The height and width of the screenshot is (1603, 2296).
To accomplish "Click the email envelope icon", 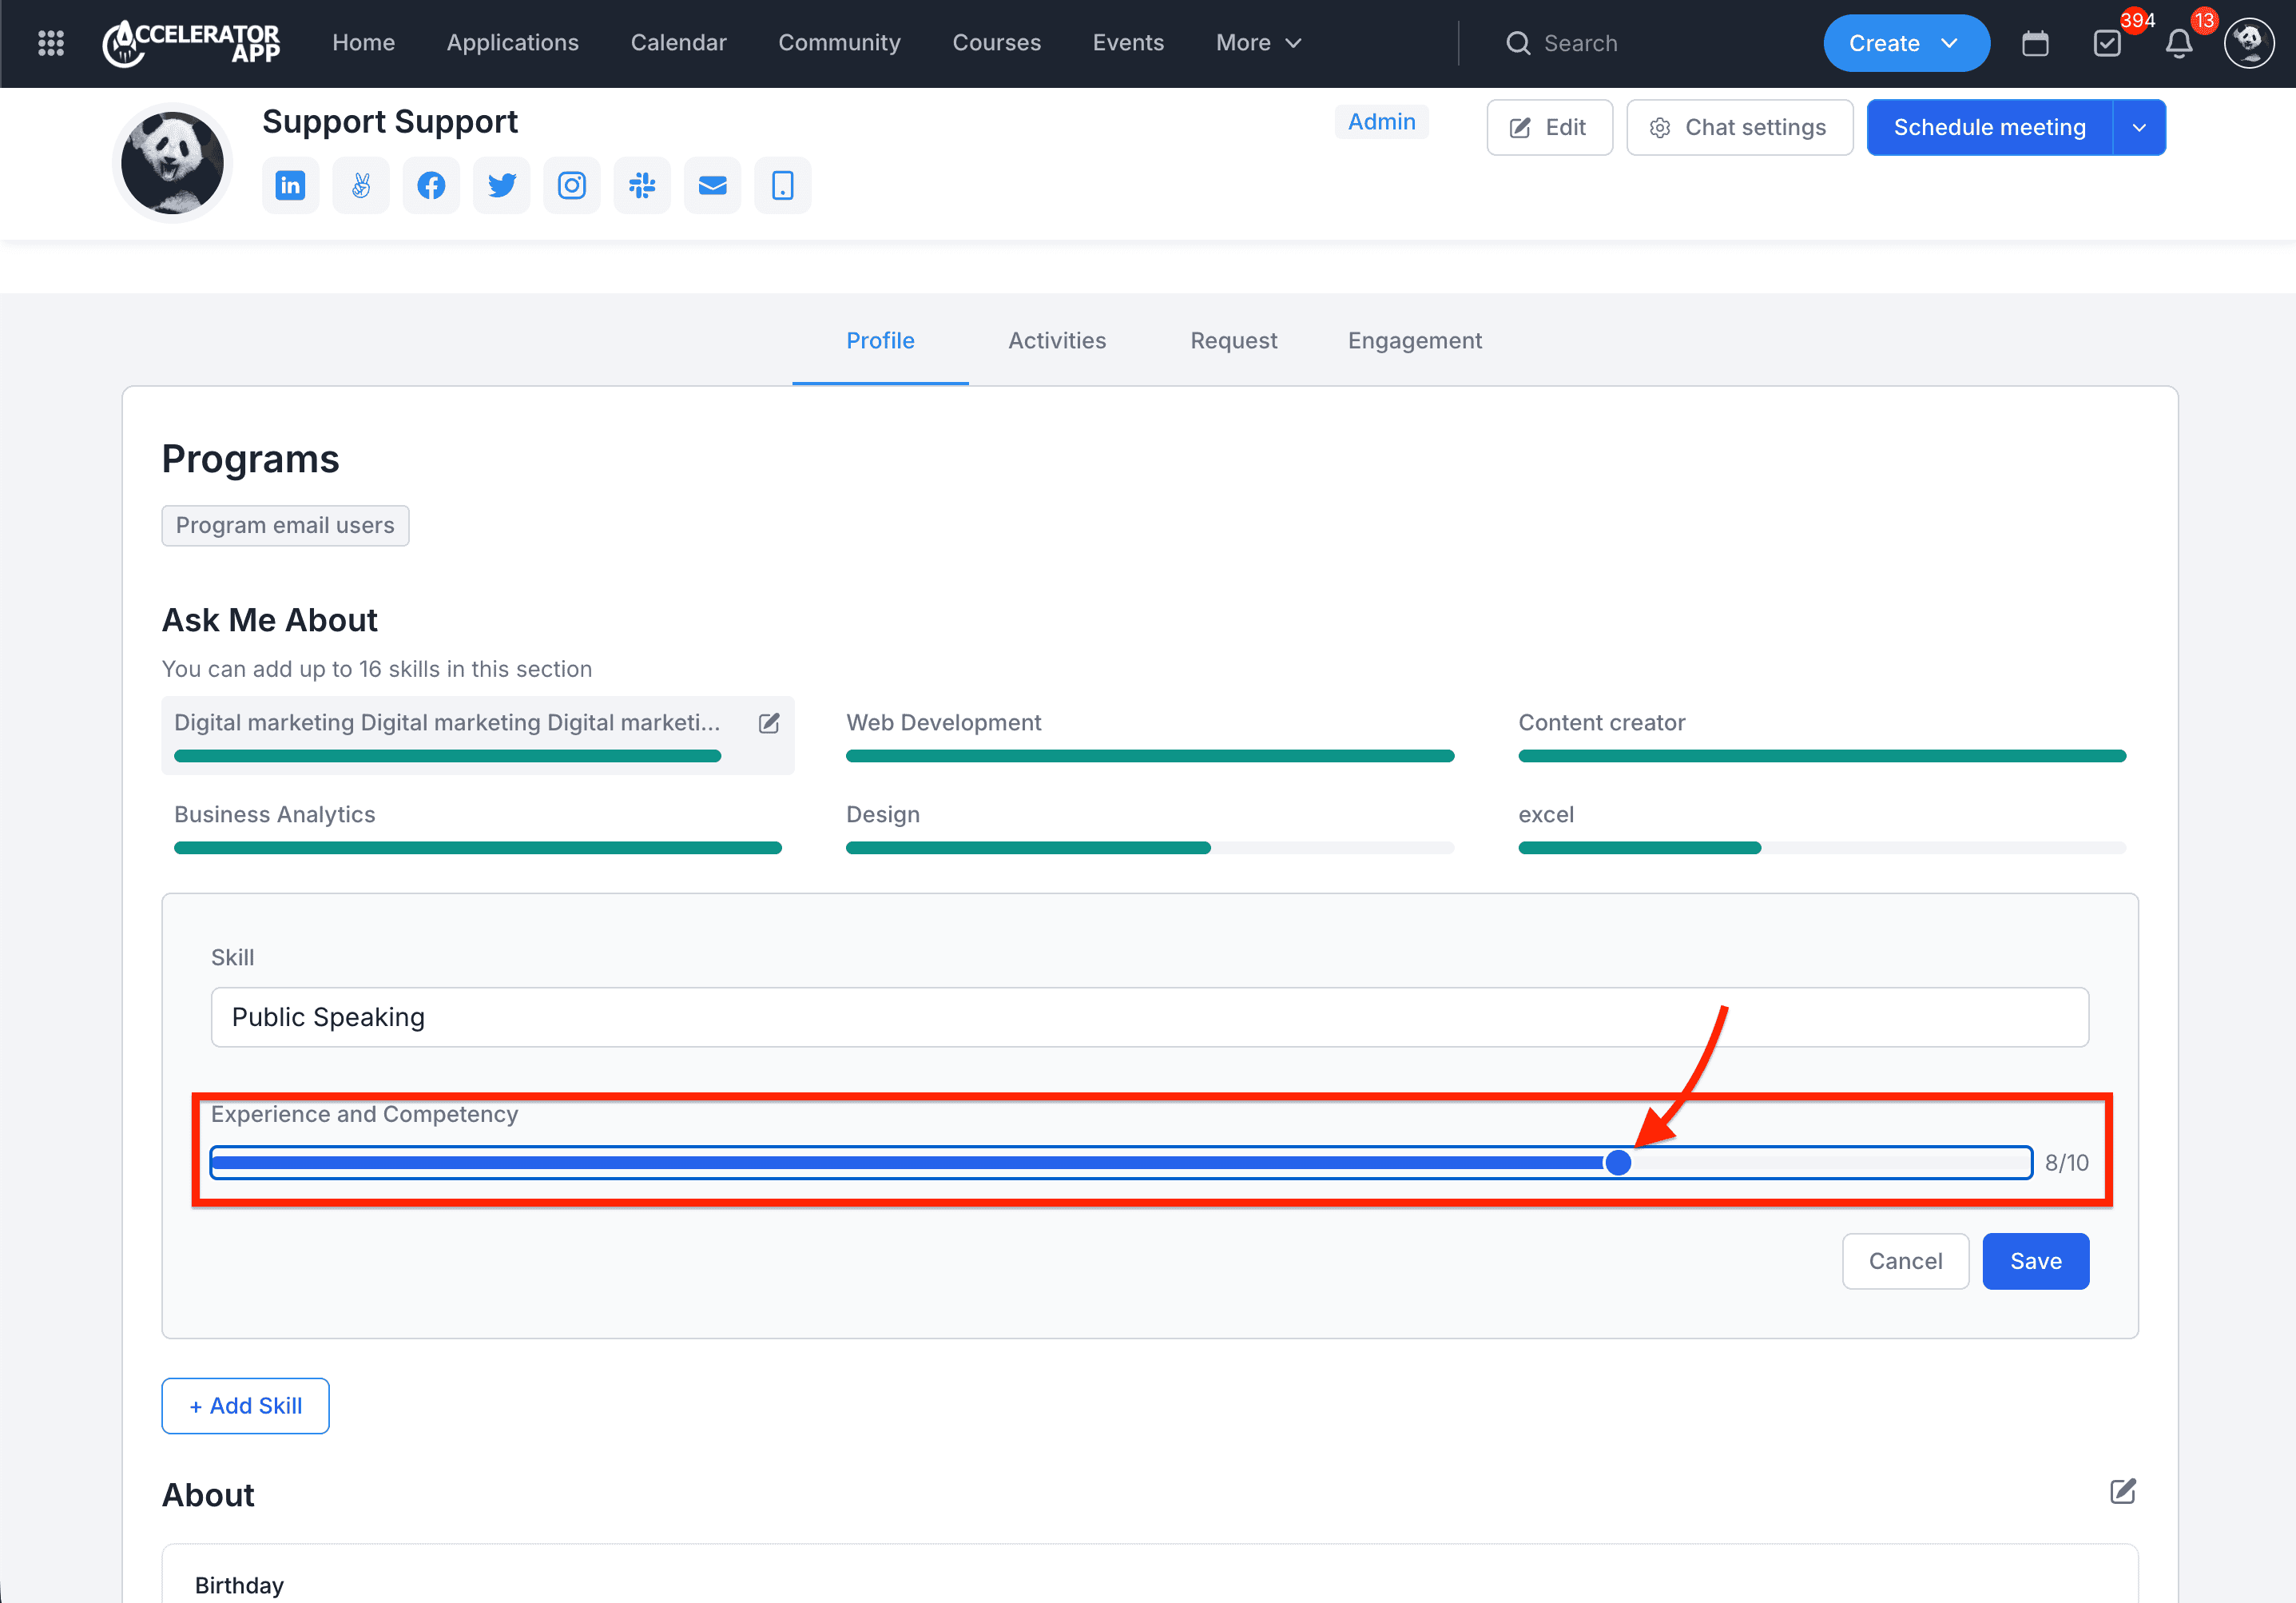I will 712,186.
